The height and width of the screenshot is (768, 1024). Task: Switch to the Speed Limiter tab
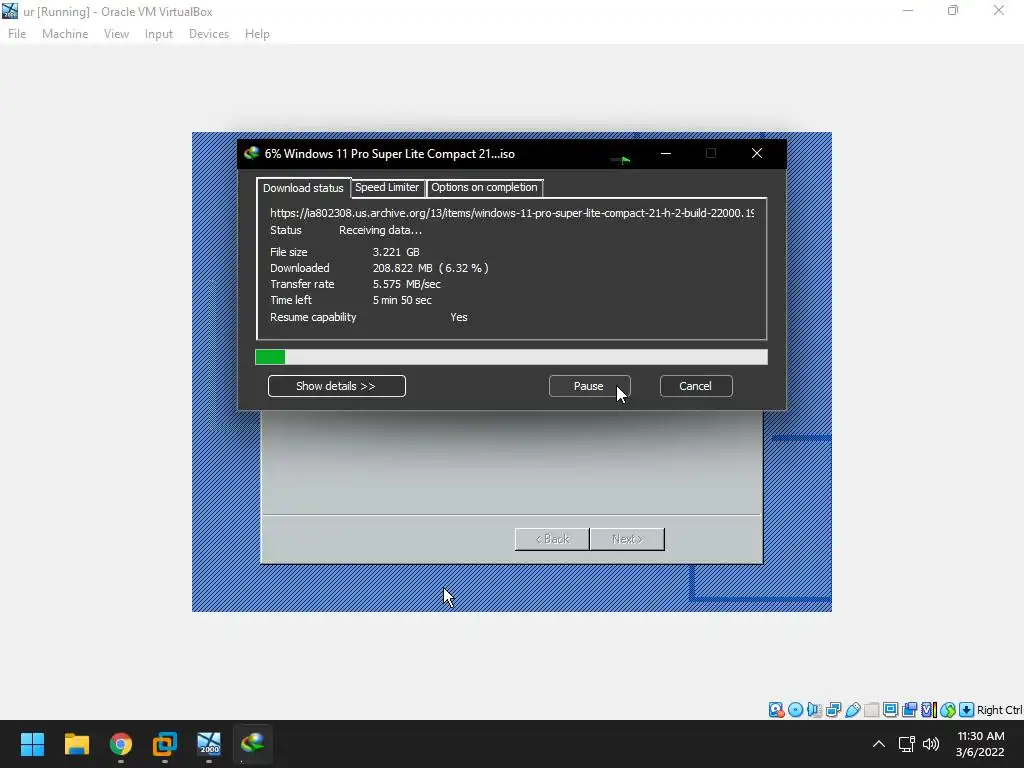pos(387,187)
